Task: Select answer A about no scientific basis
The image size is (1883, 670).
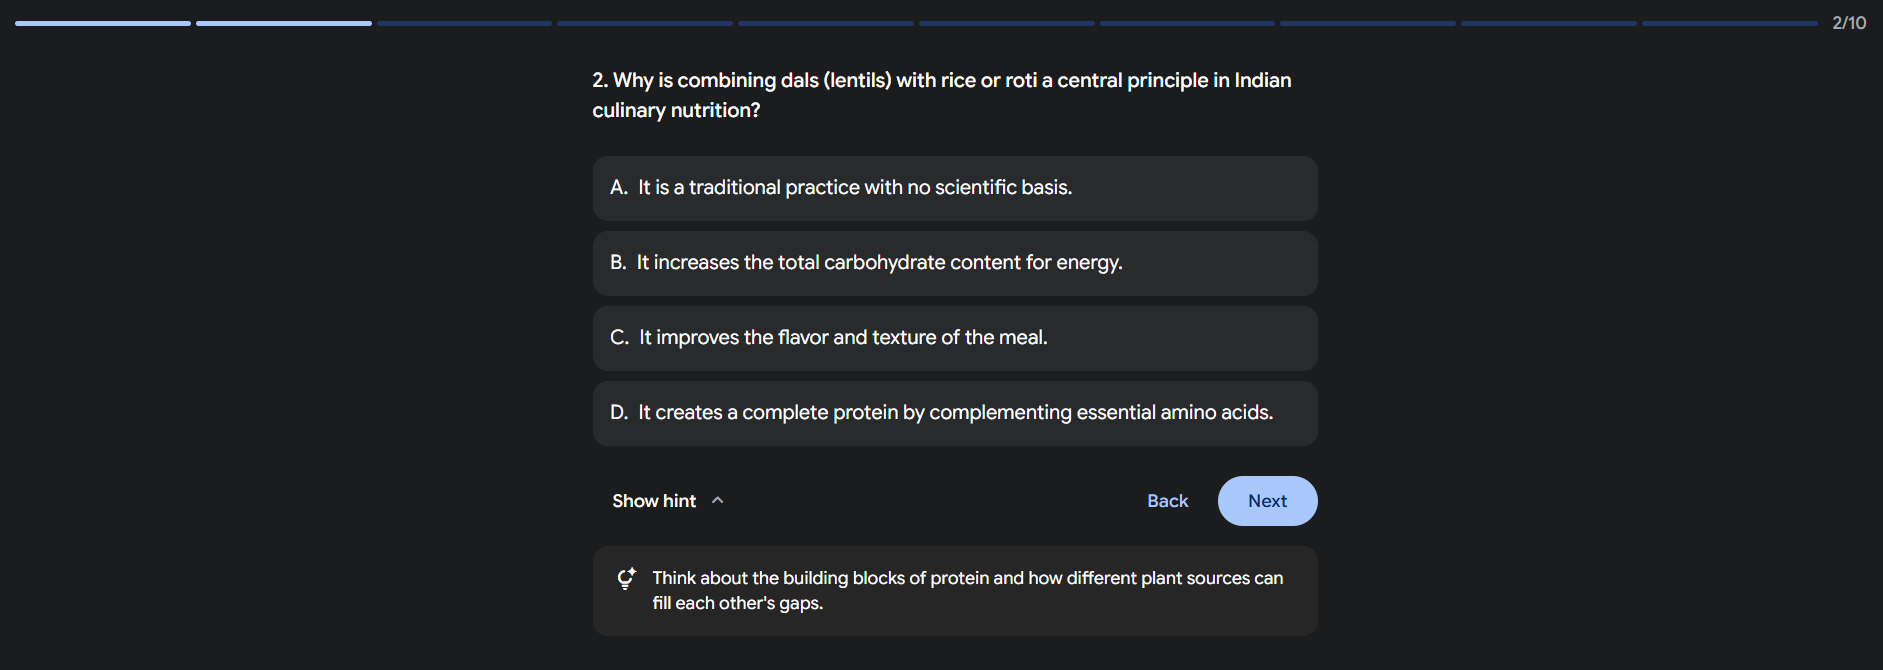Action: (x=954, y=188)
